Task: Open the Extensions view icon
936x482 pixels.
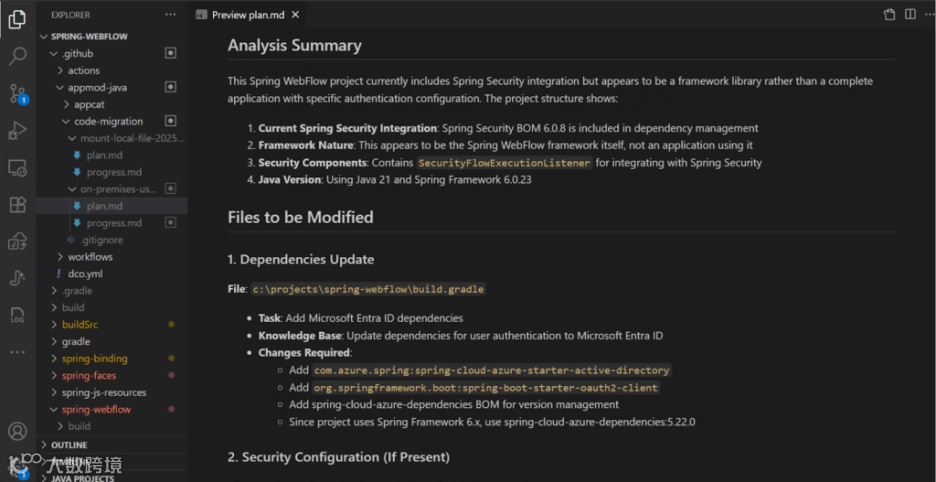Action: (17, 204)
